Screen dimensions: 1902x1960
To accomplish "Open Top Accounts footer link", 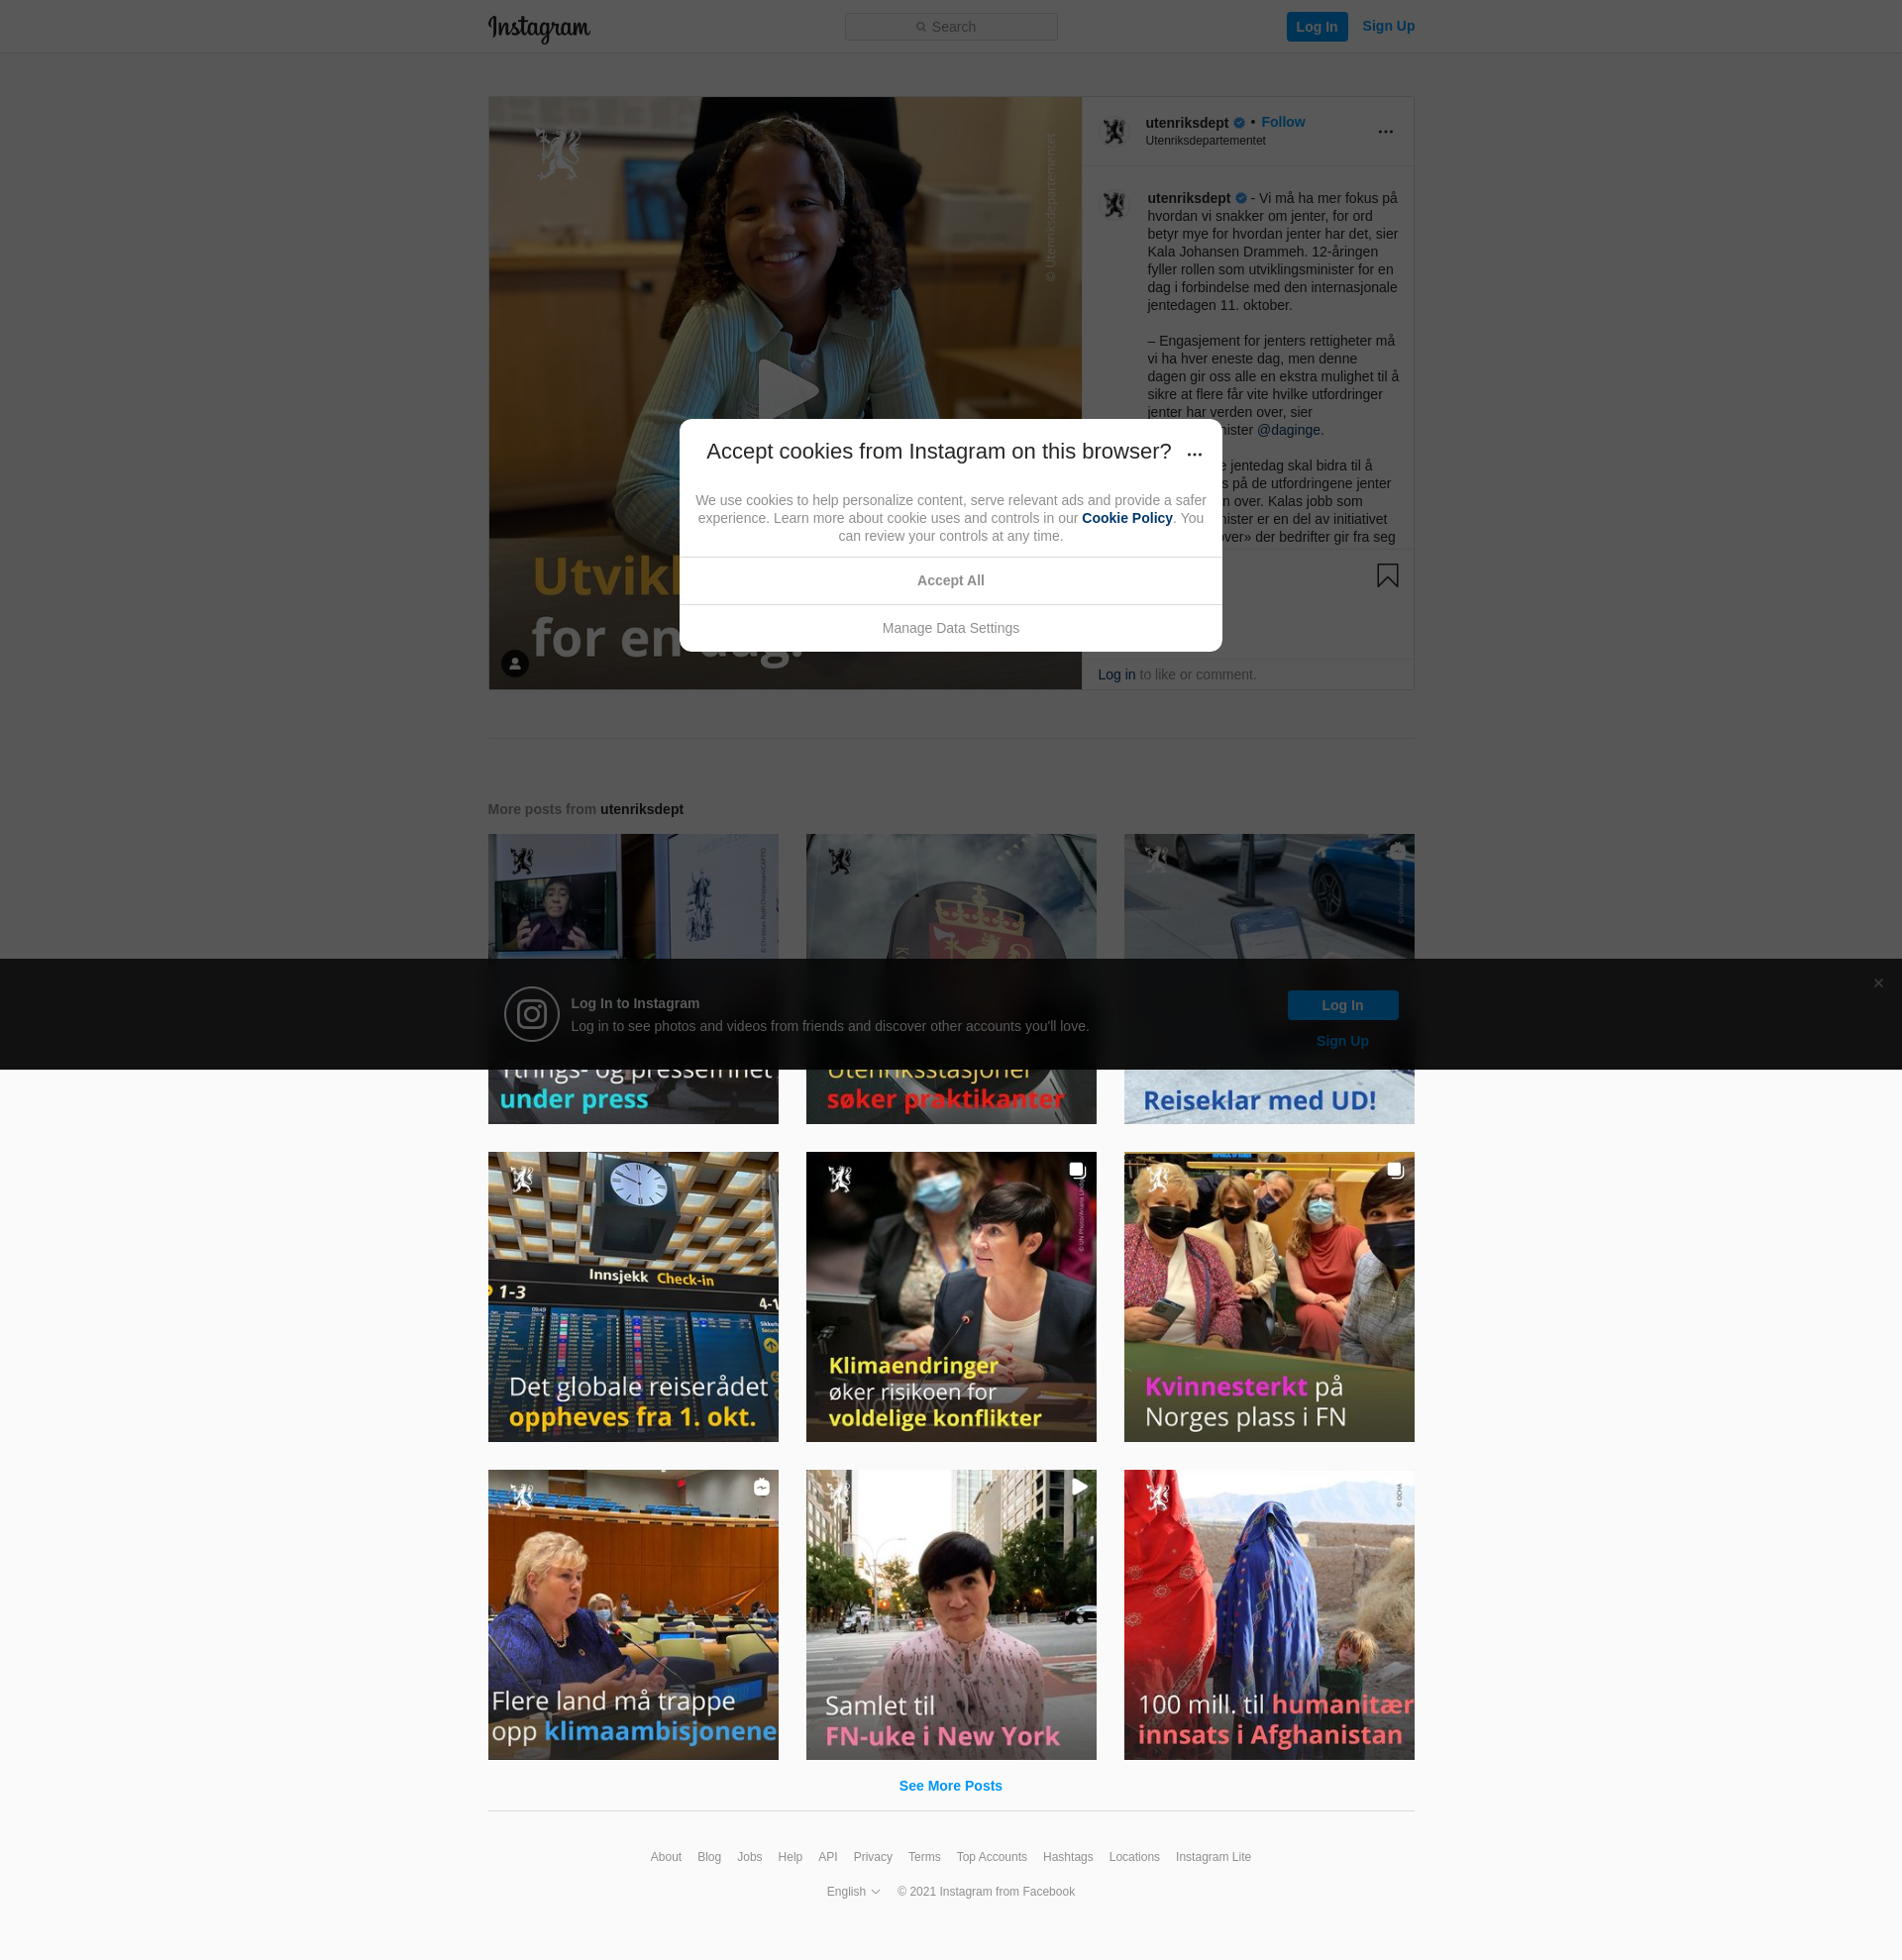I will [991, 1857].
